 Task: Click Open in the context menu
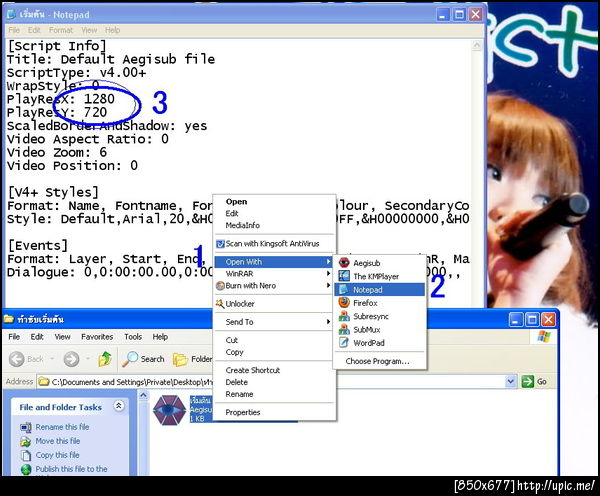pyautogui.click(x=274, y=202)
